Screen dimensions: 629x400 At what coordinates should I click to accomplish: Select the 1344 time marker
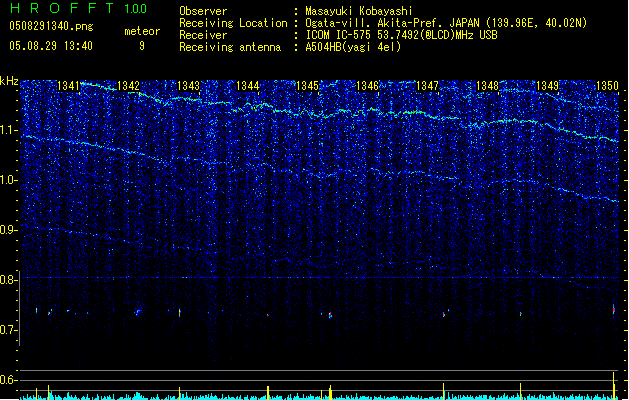[x=248, y=87]
